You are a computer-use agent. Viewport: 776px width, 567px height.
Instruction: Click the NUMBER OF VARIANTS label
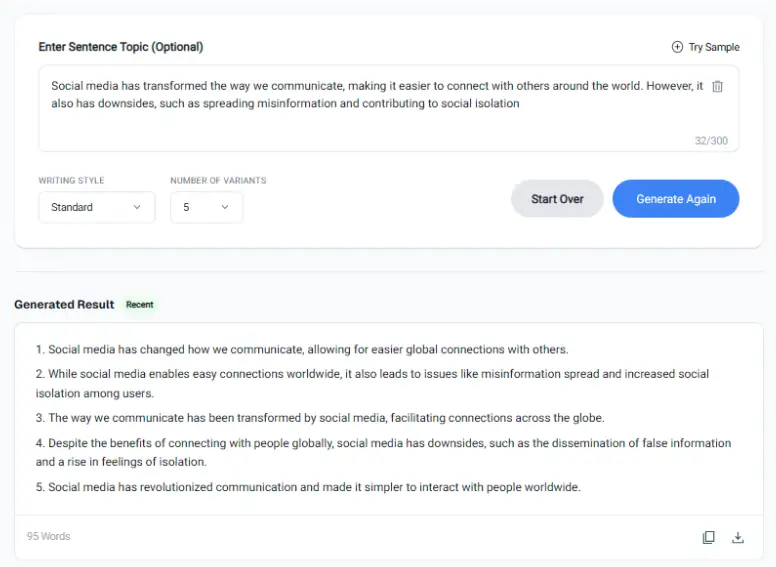coord(218,181)
